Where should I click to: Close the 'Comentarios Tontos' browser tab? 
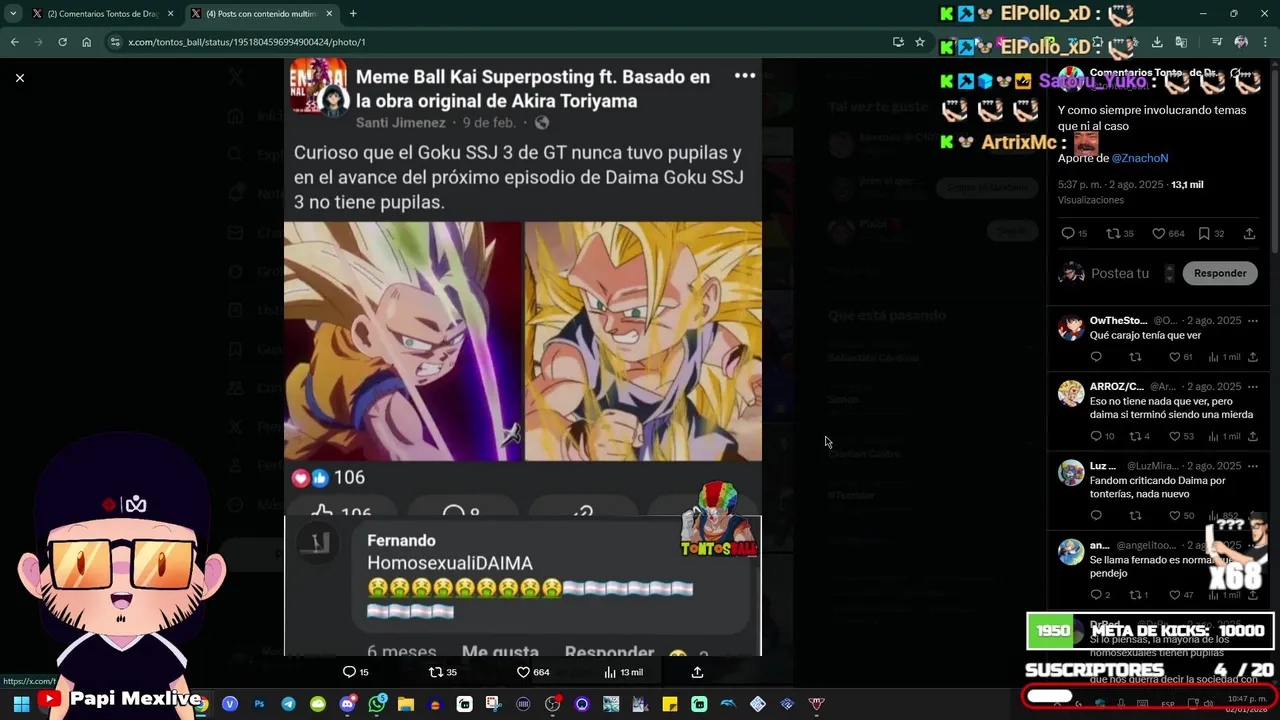pos(170,14)
